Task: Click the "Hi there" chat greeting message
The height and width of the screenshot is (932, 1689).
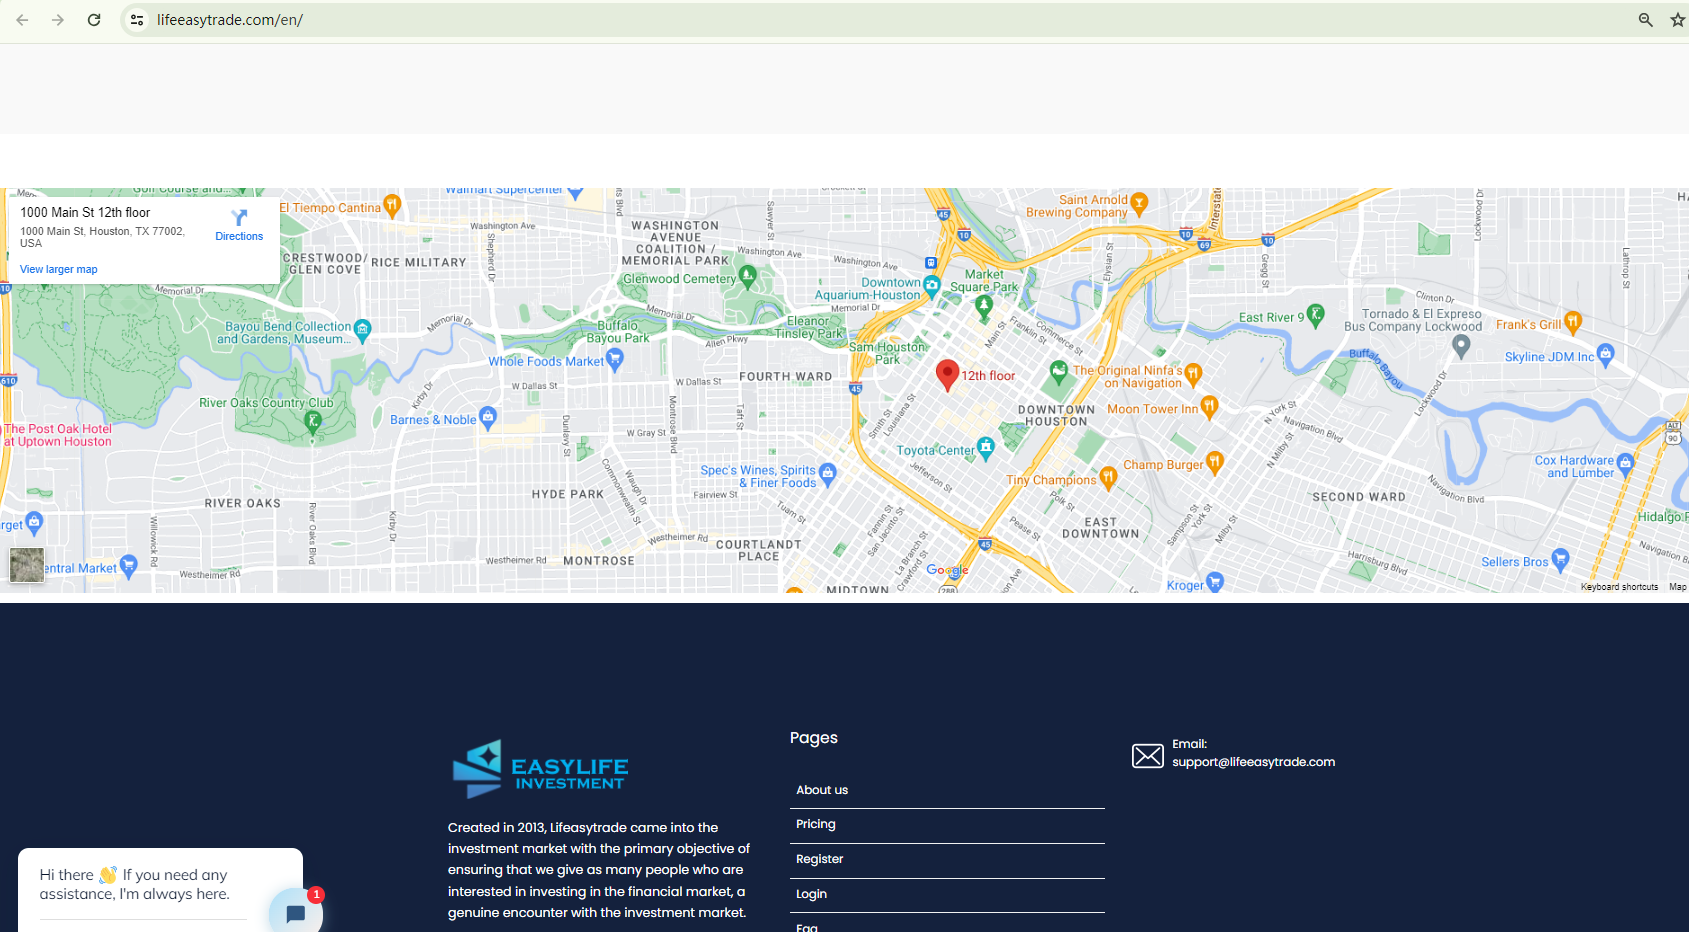Action: click(x=135, y=884)
